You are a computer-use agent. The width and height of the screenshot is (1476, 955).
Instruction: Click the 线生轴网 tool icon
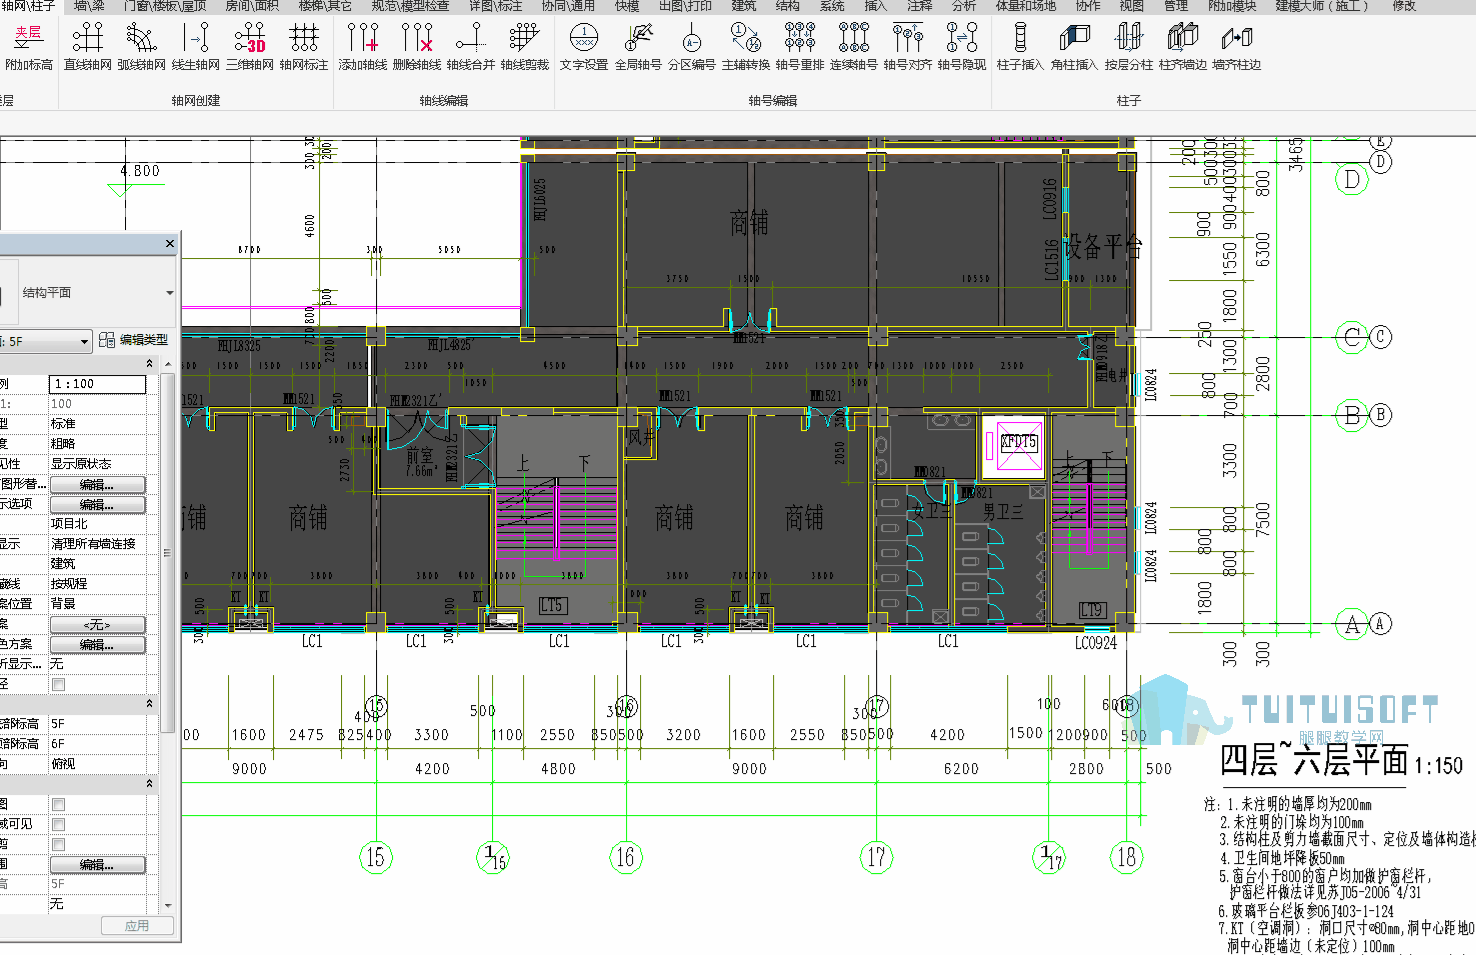coord(195,46)
